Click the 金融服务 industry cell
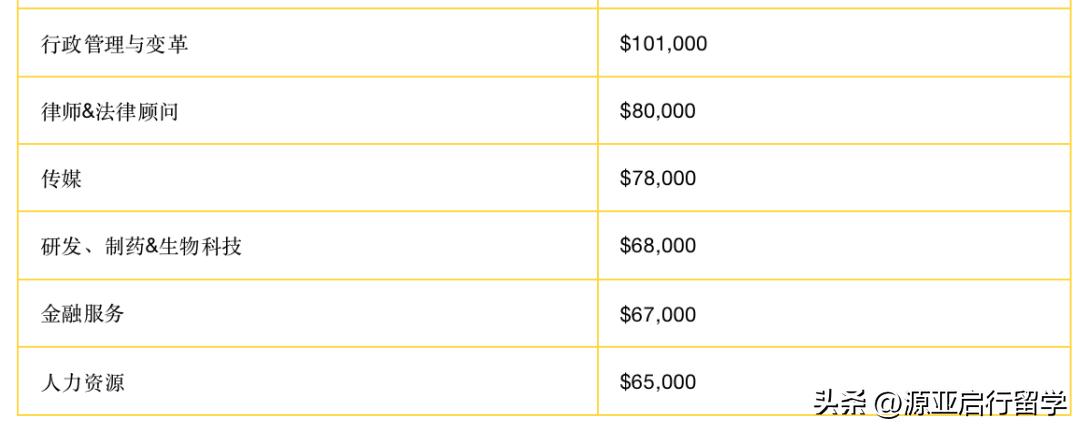 (x=83, y=314)
